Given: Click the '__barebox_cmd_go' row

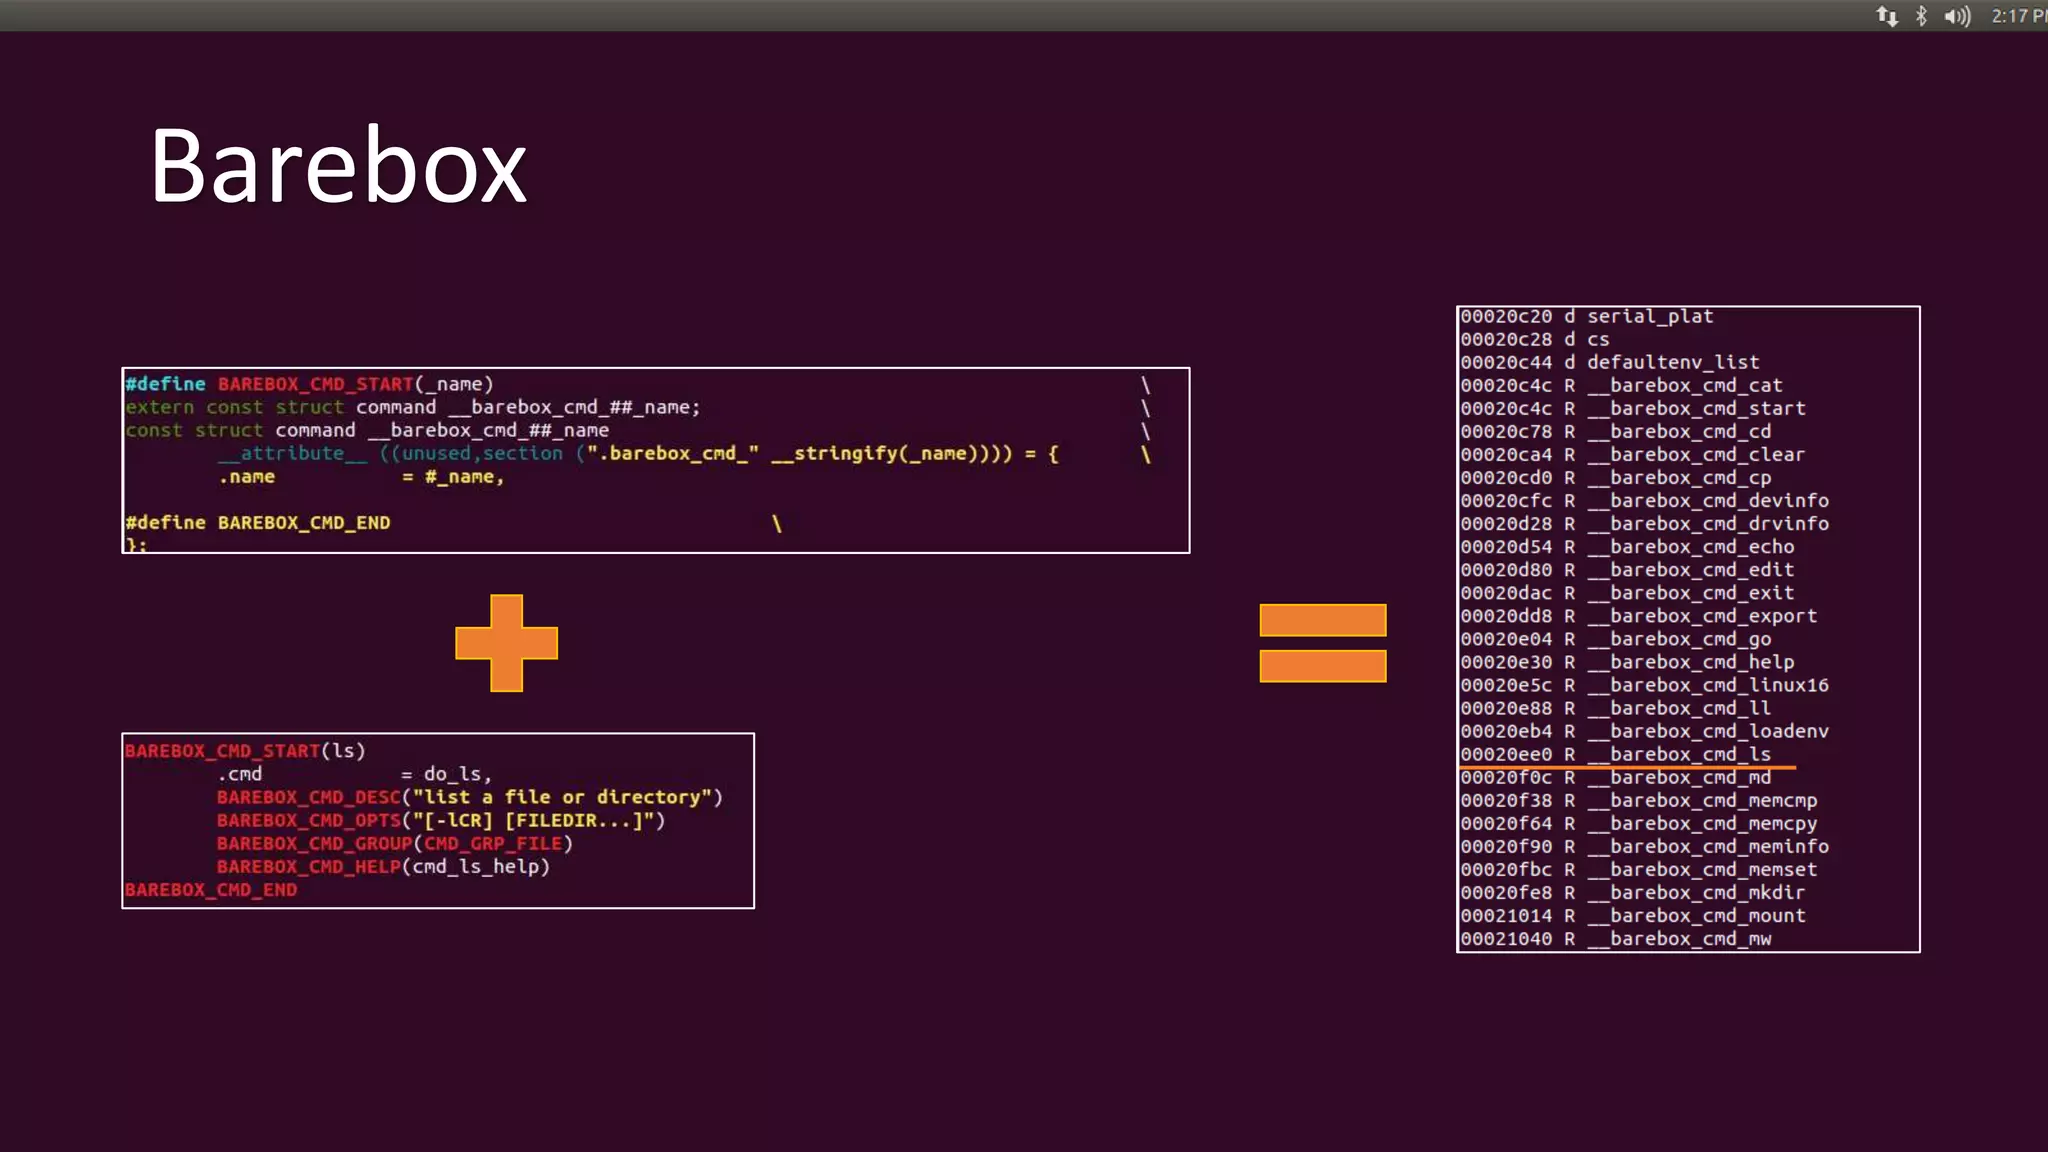Looking at the screenshot, I should pyautogui.click(x=1616, y=639).
